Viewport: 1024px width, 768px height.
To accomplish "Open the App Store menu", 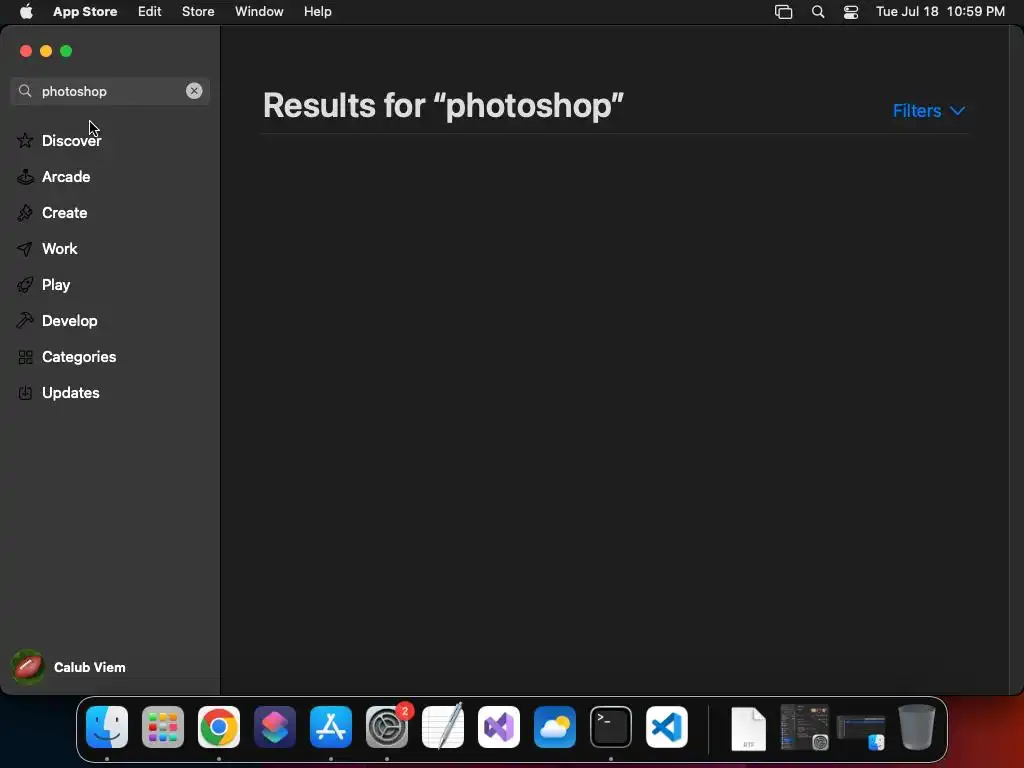I will click(x=85, y=11).
